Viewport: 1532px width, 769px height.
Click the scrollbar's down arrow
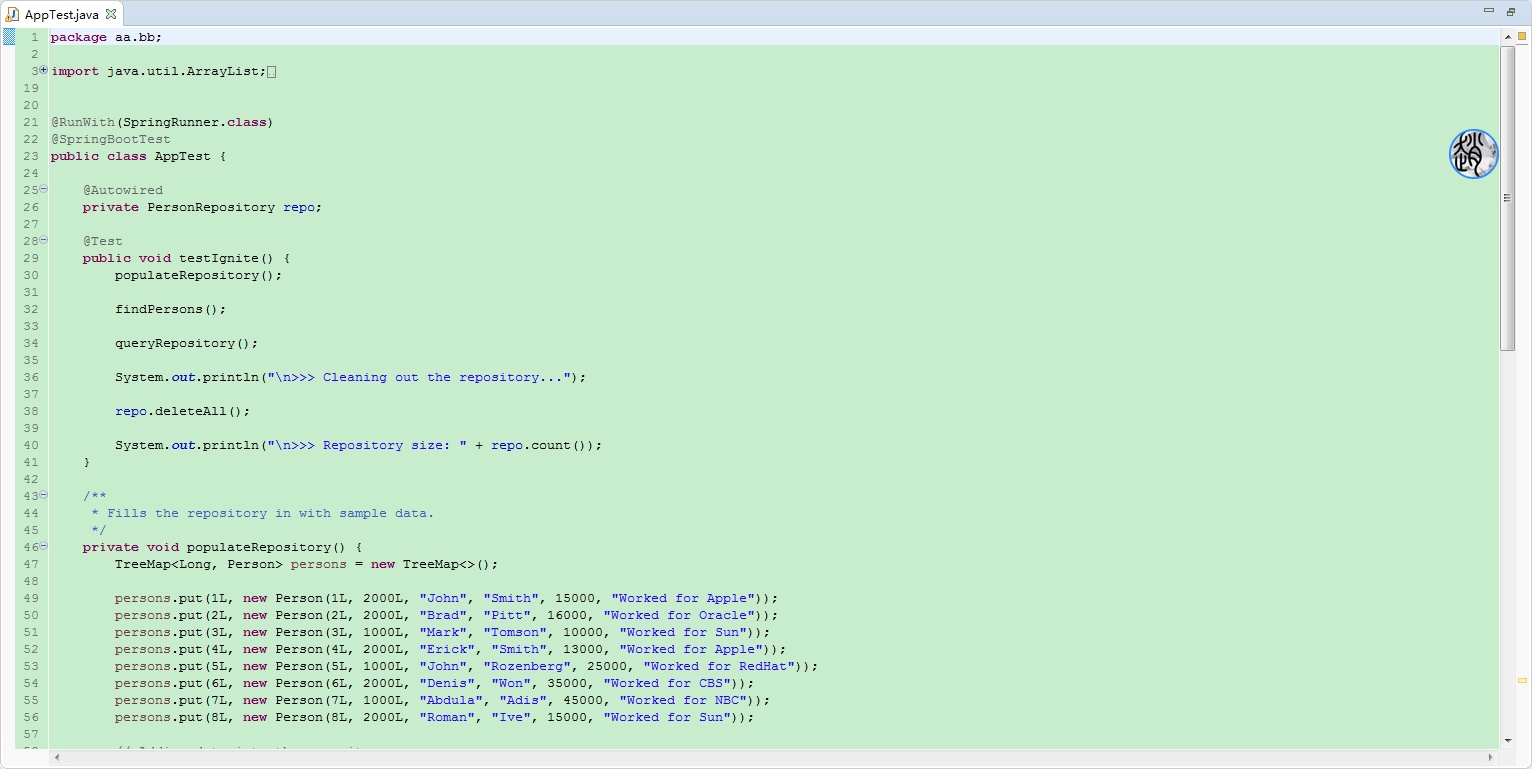coord(1508,742)
